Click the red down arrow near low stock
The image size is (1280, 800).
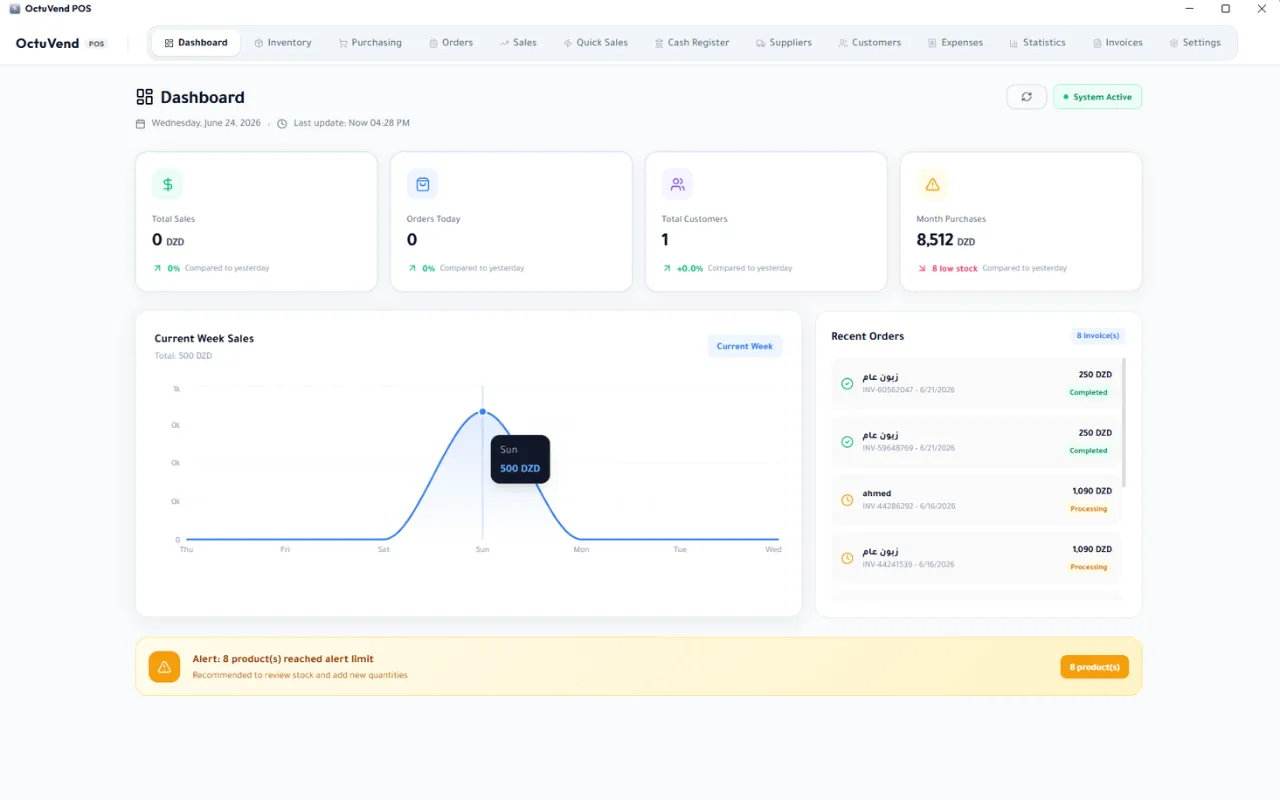922,268
